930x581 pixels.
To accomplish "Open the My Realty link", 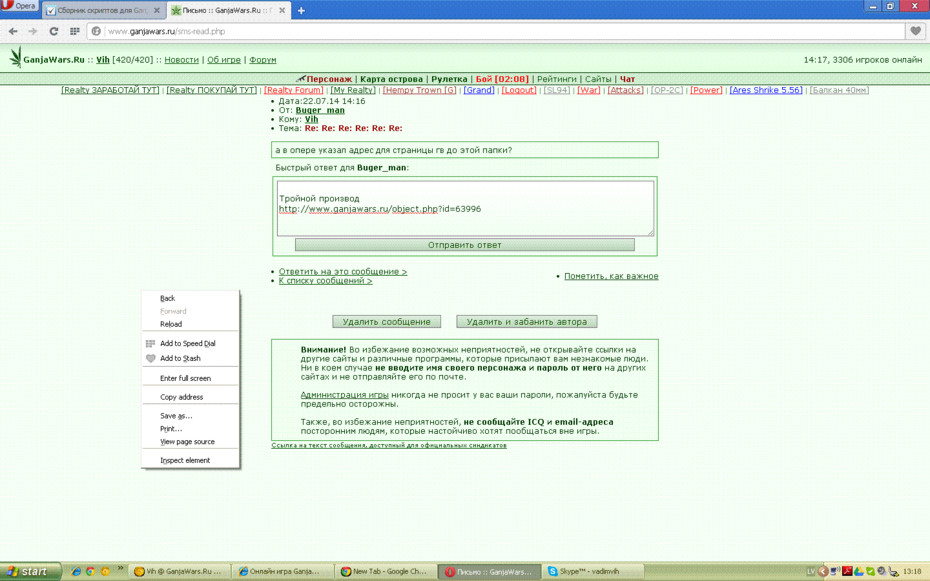I will pos(353,90).
